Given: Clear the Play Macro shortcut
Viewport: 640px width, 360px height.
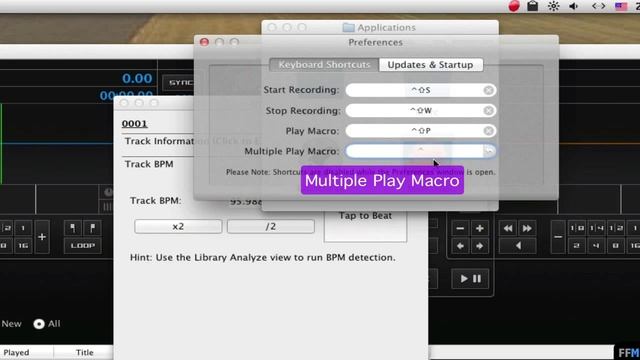Looking at the screenshot, I should pos(488,131).
